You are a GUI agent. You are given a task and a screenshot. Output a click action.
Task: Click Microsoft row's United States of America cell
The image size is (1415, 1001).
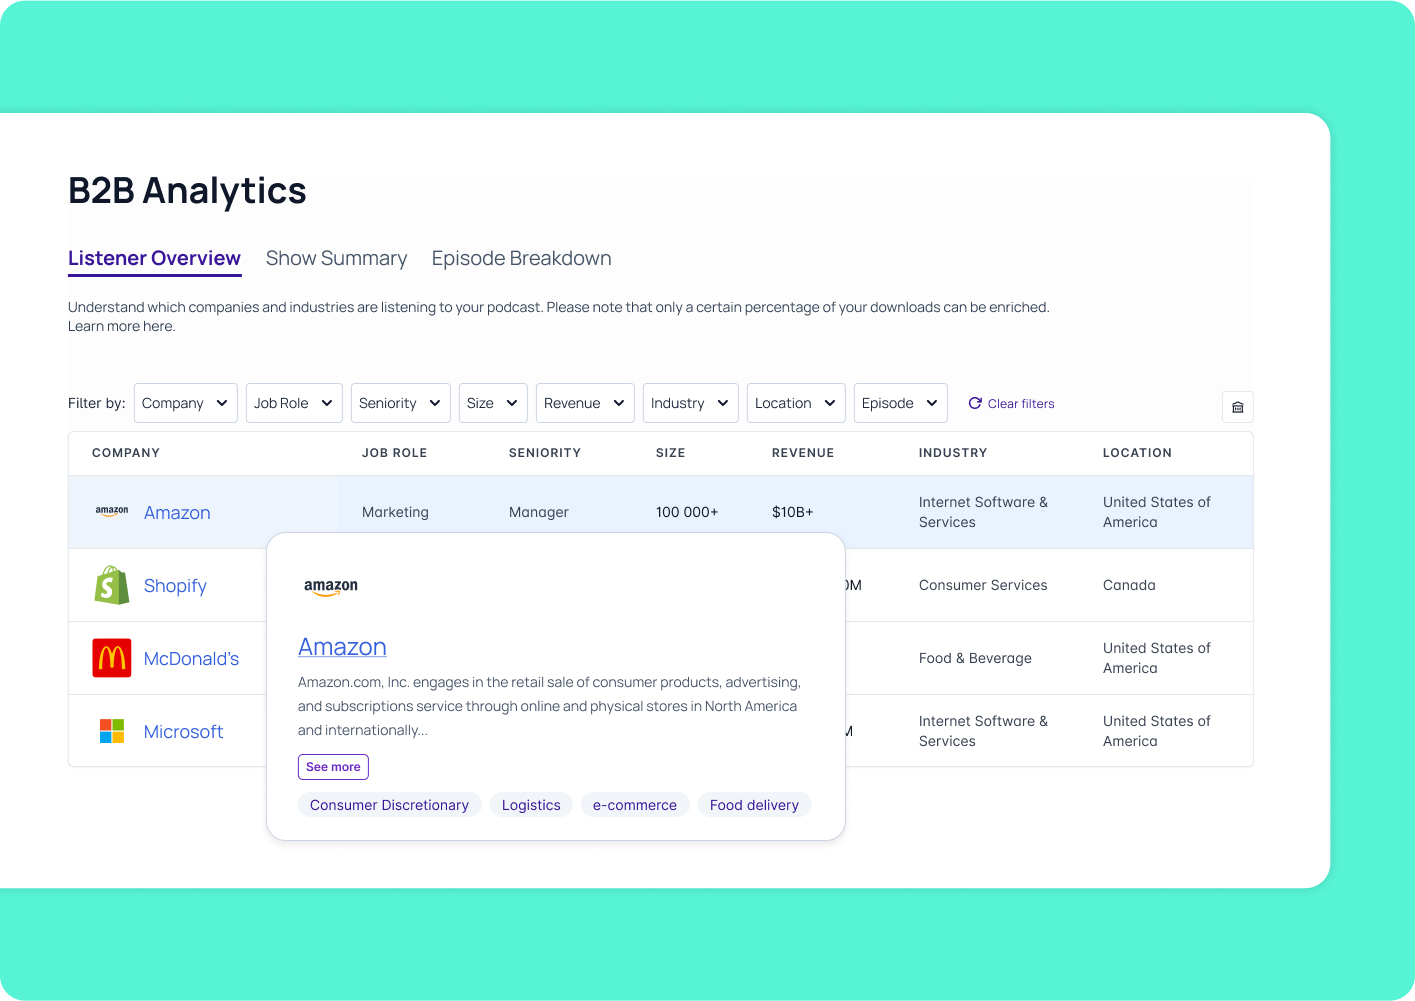coord(1157,731)
